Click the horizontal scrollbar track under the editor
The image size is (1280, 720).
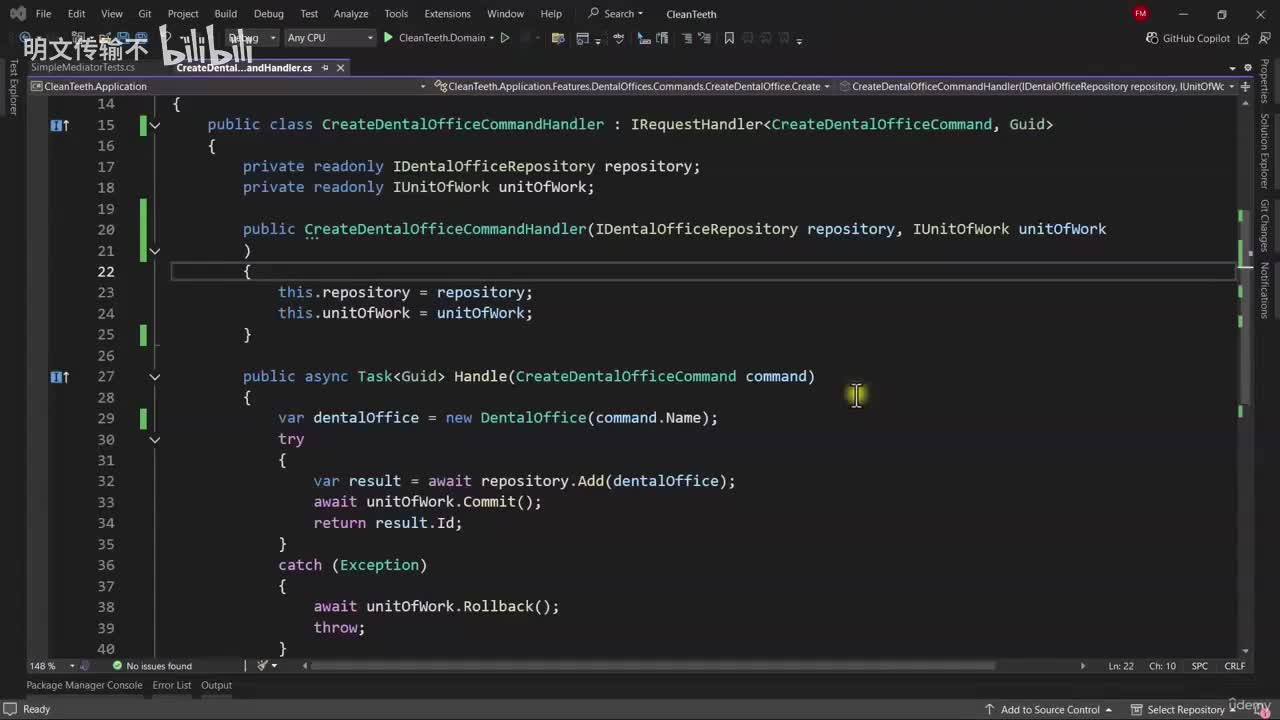point(696,666)
